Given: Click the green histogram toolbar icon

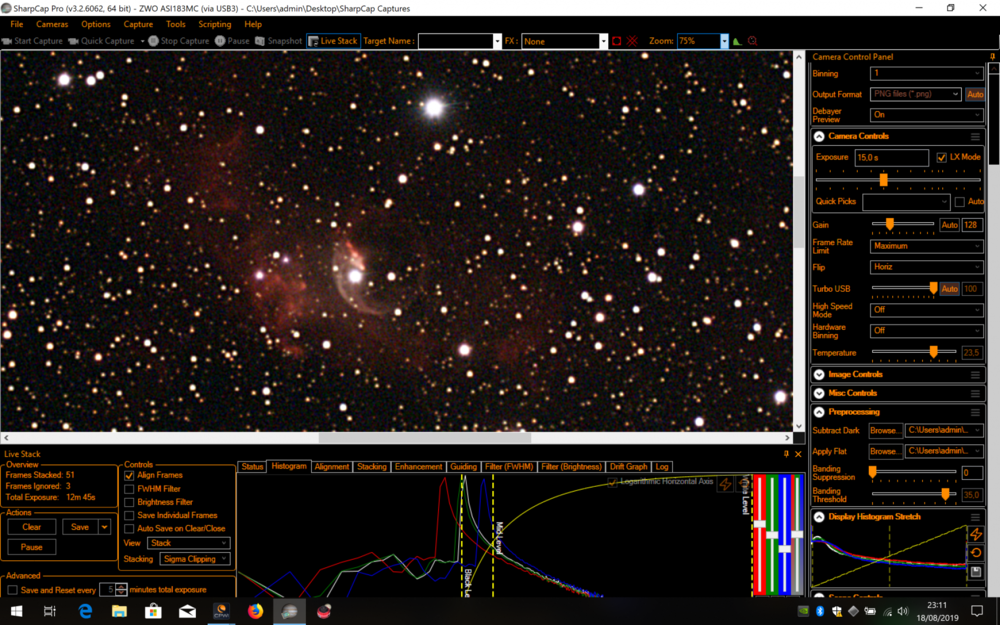Looking at the screenshot, I should (737, 41).
